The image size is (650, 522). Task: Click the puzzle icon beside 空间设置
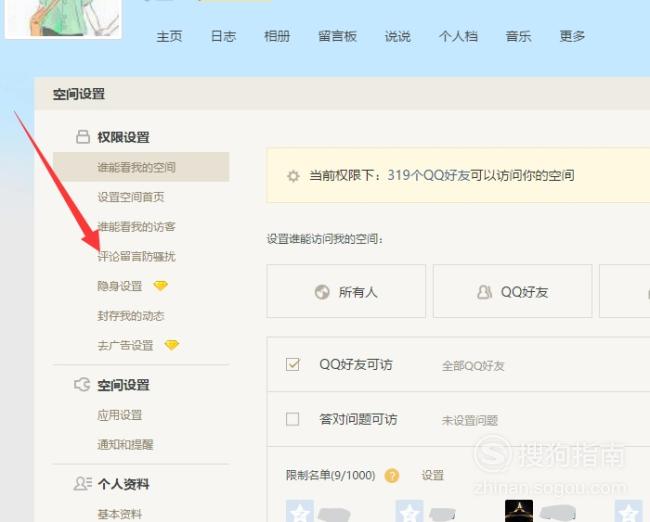point(82,384)
